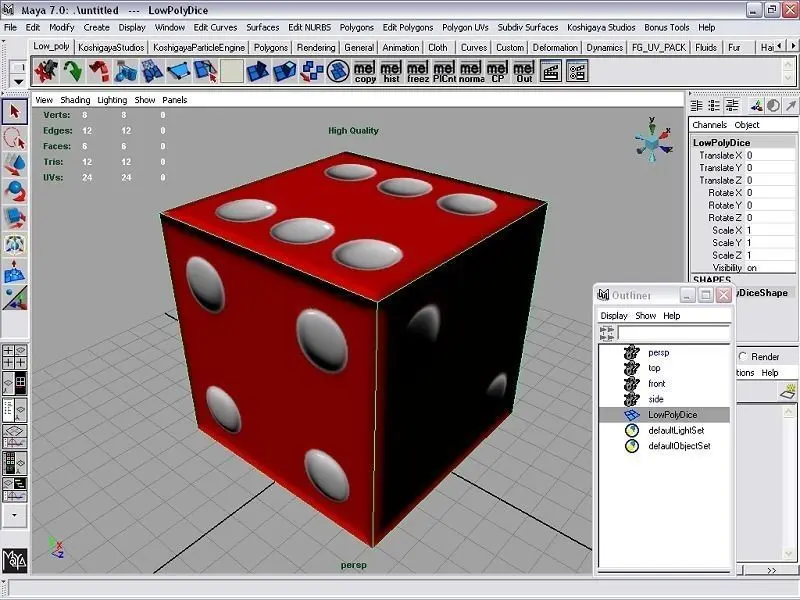Click the Rotate Y value field

(x=770, y=205)
